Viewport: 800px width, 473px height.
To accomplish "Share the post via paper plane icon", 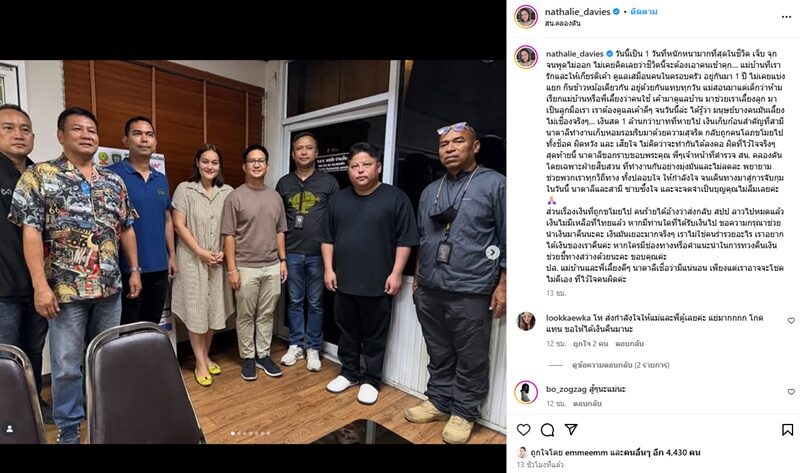I will click(x=571, y=430).
